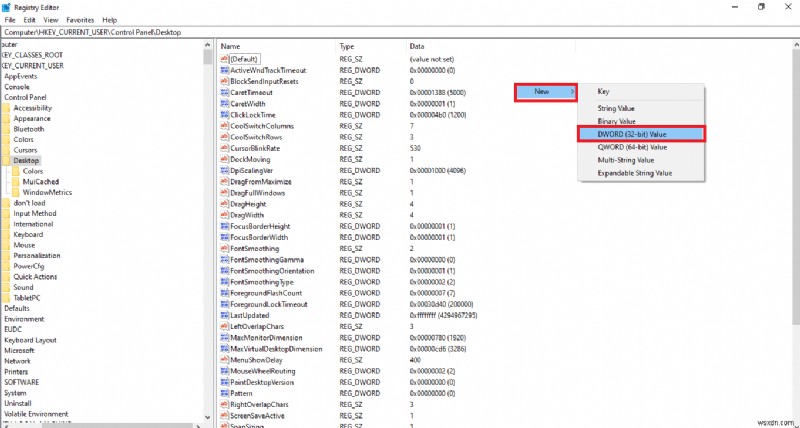
Task: Click the FontSmoothingOrientation value name
Action: pos(272,271)
